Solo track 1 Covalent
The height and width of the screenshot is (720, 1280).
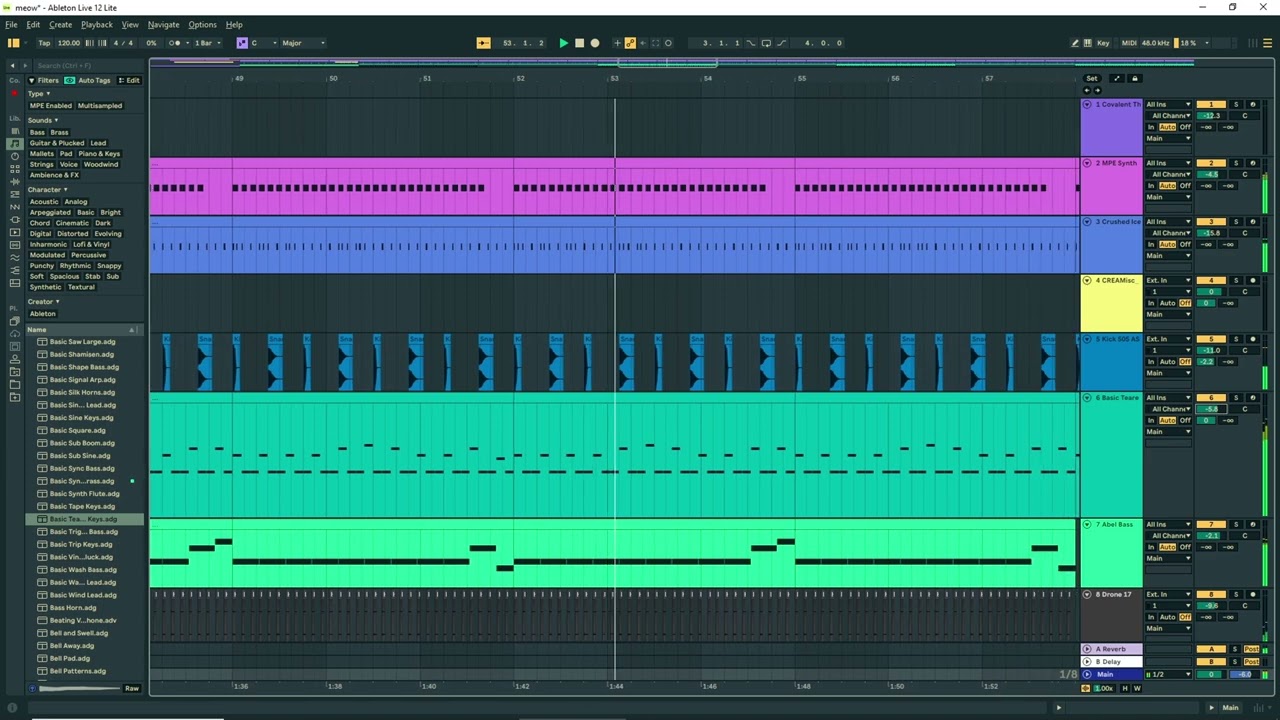point(1236,105)
